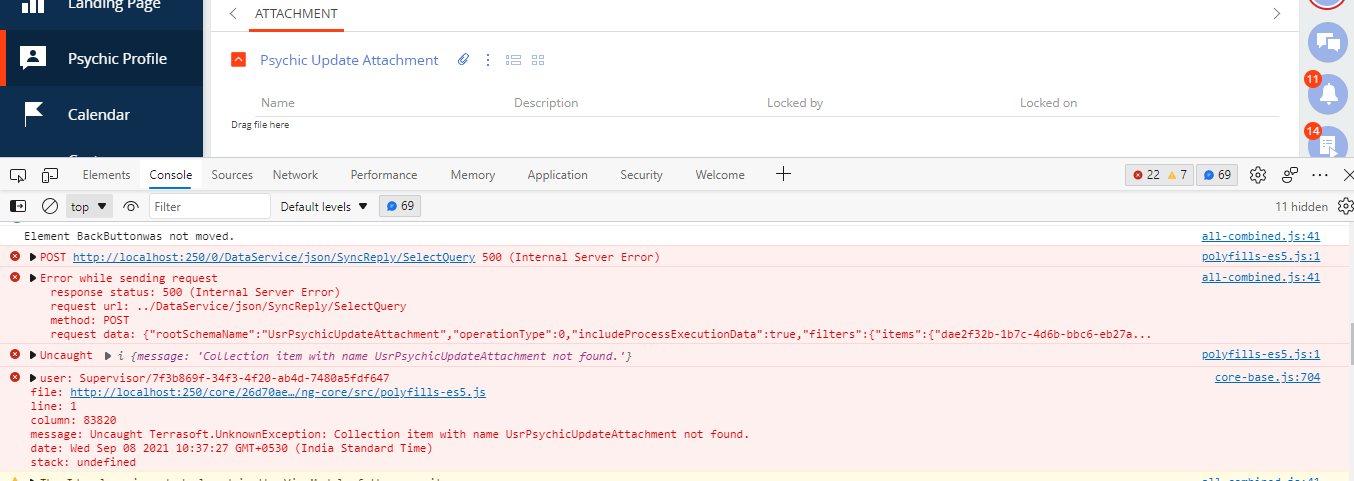This screenshot has height=481, width=1354.
Task: Click the Locked by column header
Action: (795, 103)
